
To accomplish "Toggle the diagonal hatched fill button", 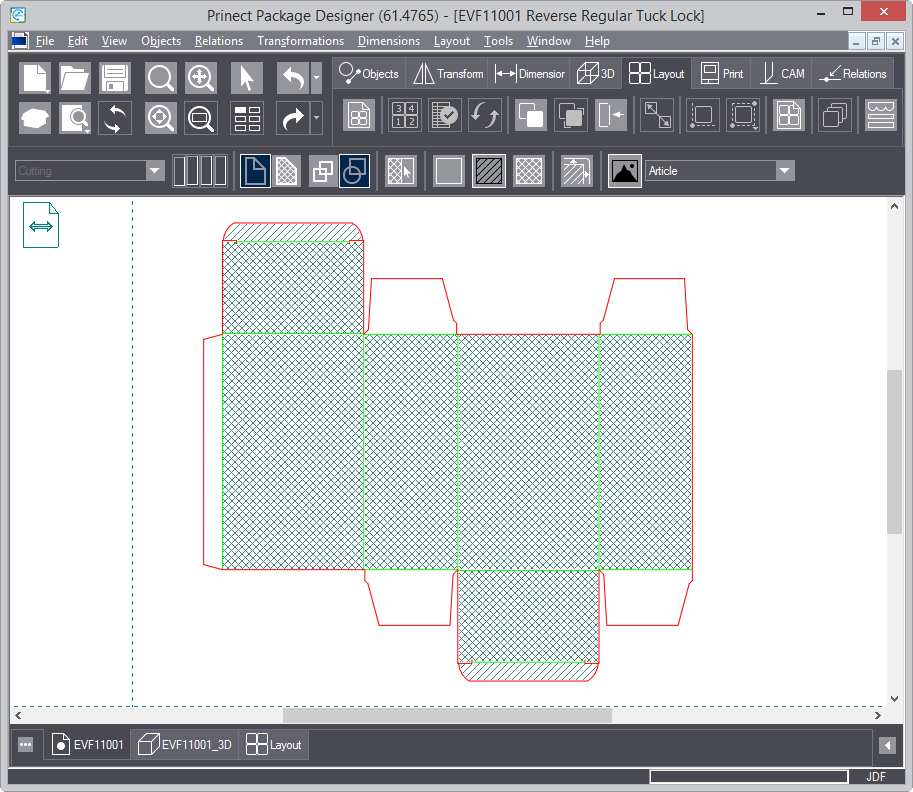I will pyautogui.click(x=489, y=171).
